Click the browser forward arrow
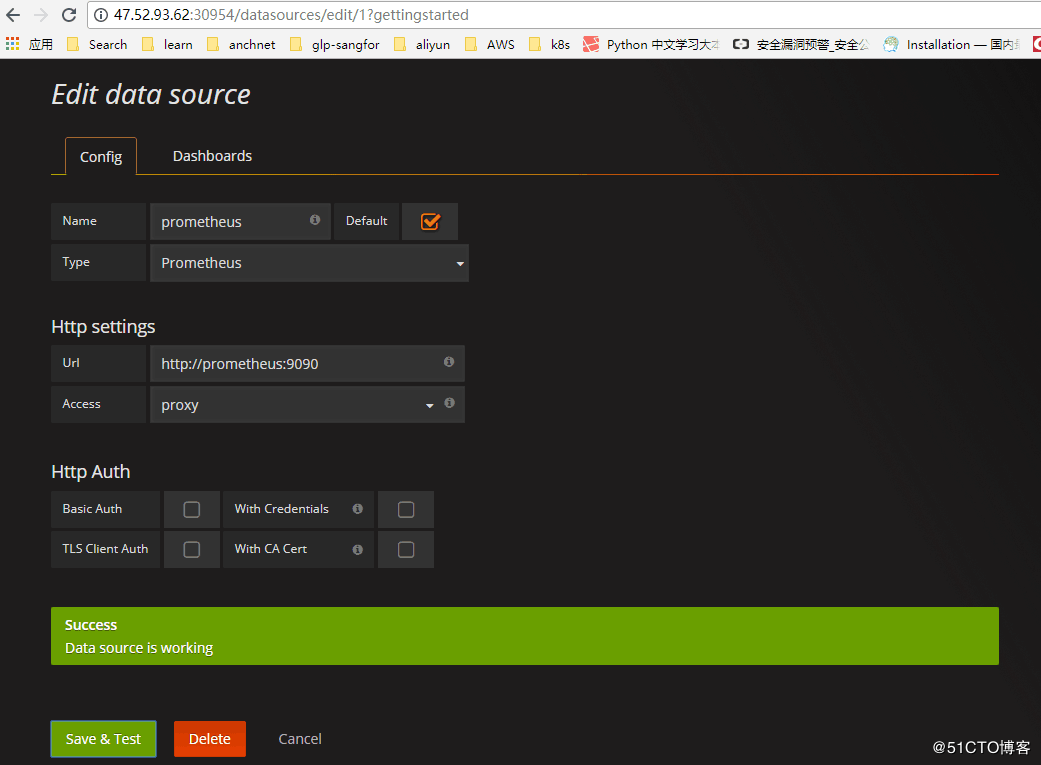The image size is (1041, 765). 40,15
